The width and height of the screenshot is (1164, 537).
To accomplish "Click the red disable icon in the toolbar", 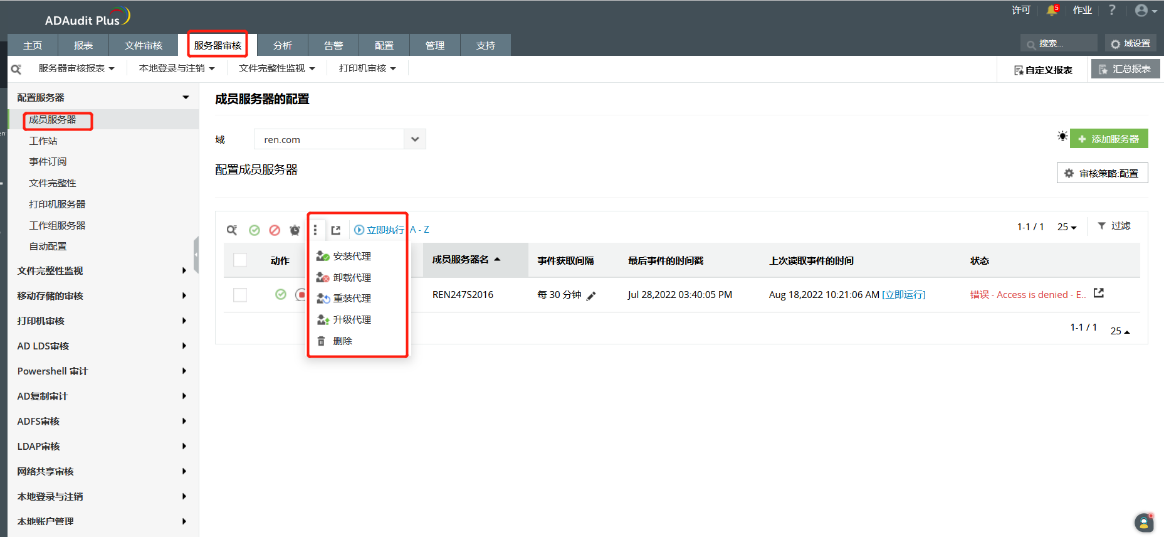I will pos(275,230).
